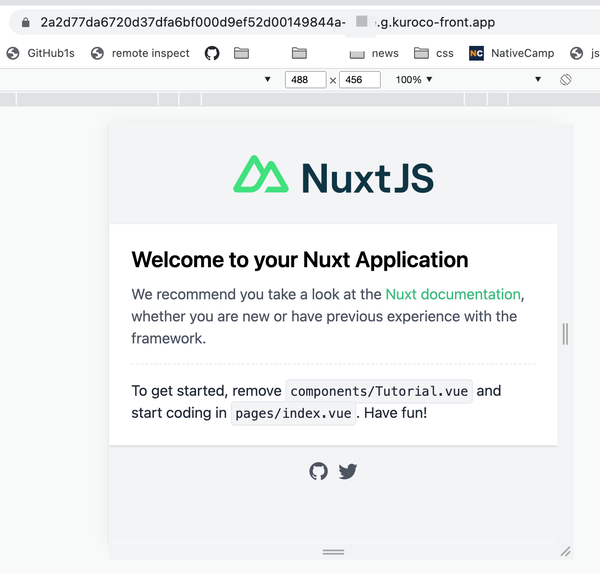Focus the viewport width field 488

point(305,80)
